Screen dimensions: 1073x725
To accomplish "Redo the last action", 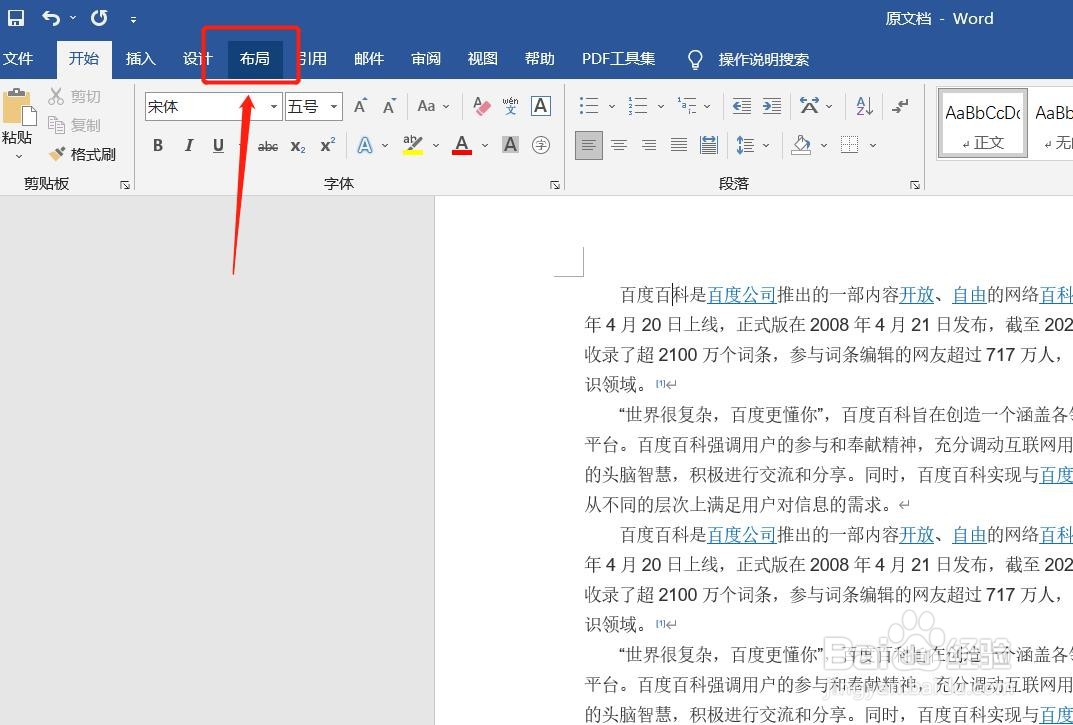I will [99, 18].
